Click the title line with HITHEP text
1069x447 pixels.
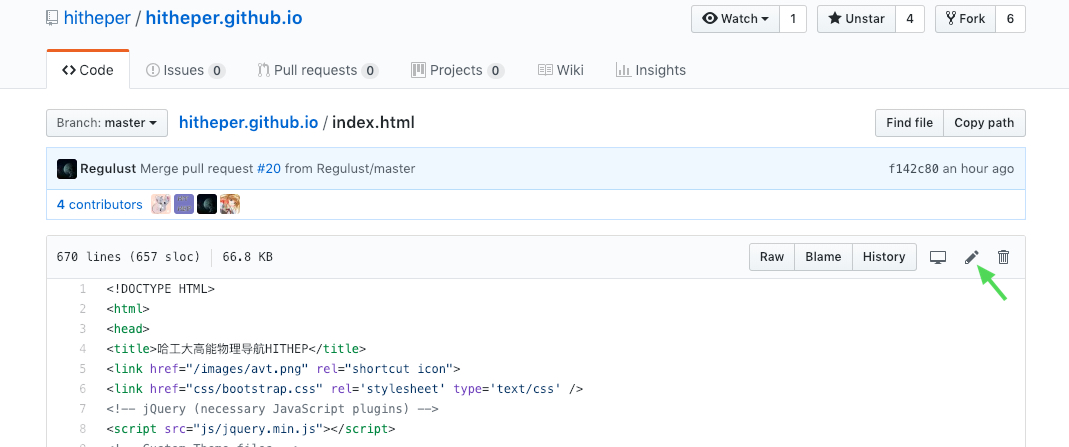point(236,349)
